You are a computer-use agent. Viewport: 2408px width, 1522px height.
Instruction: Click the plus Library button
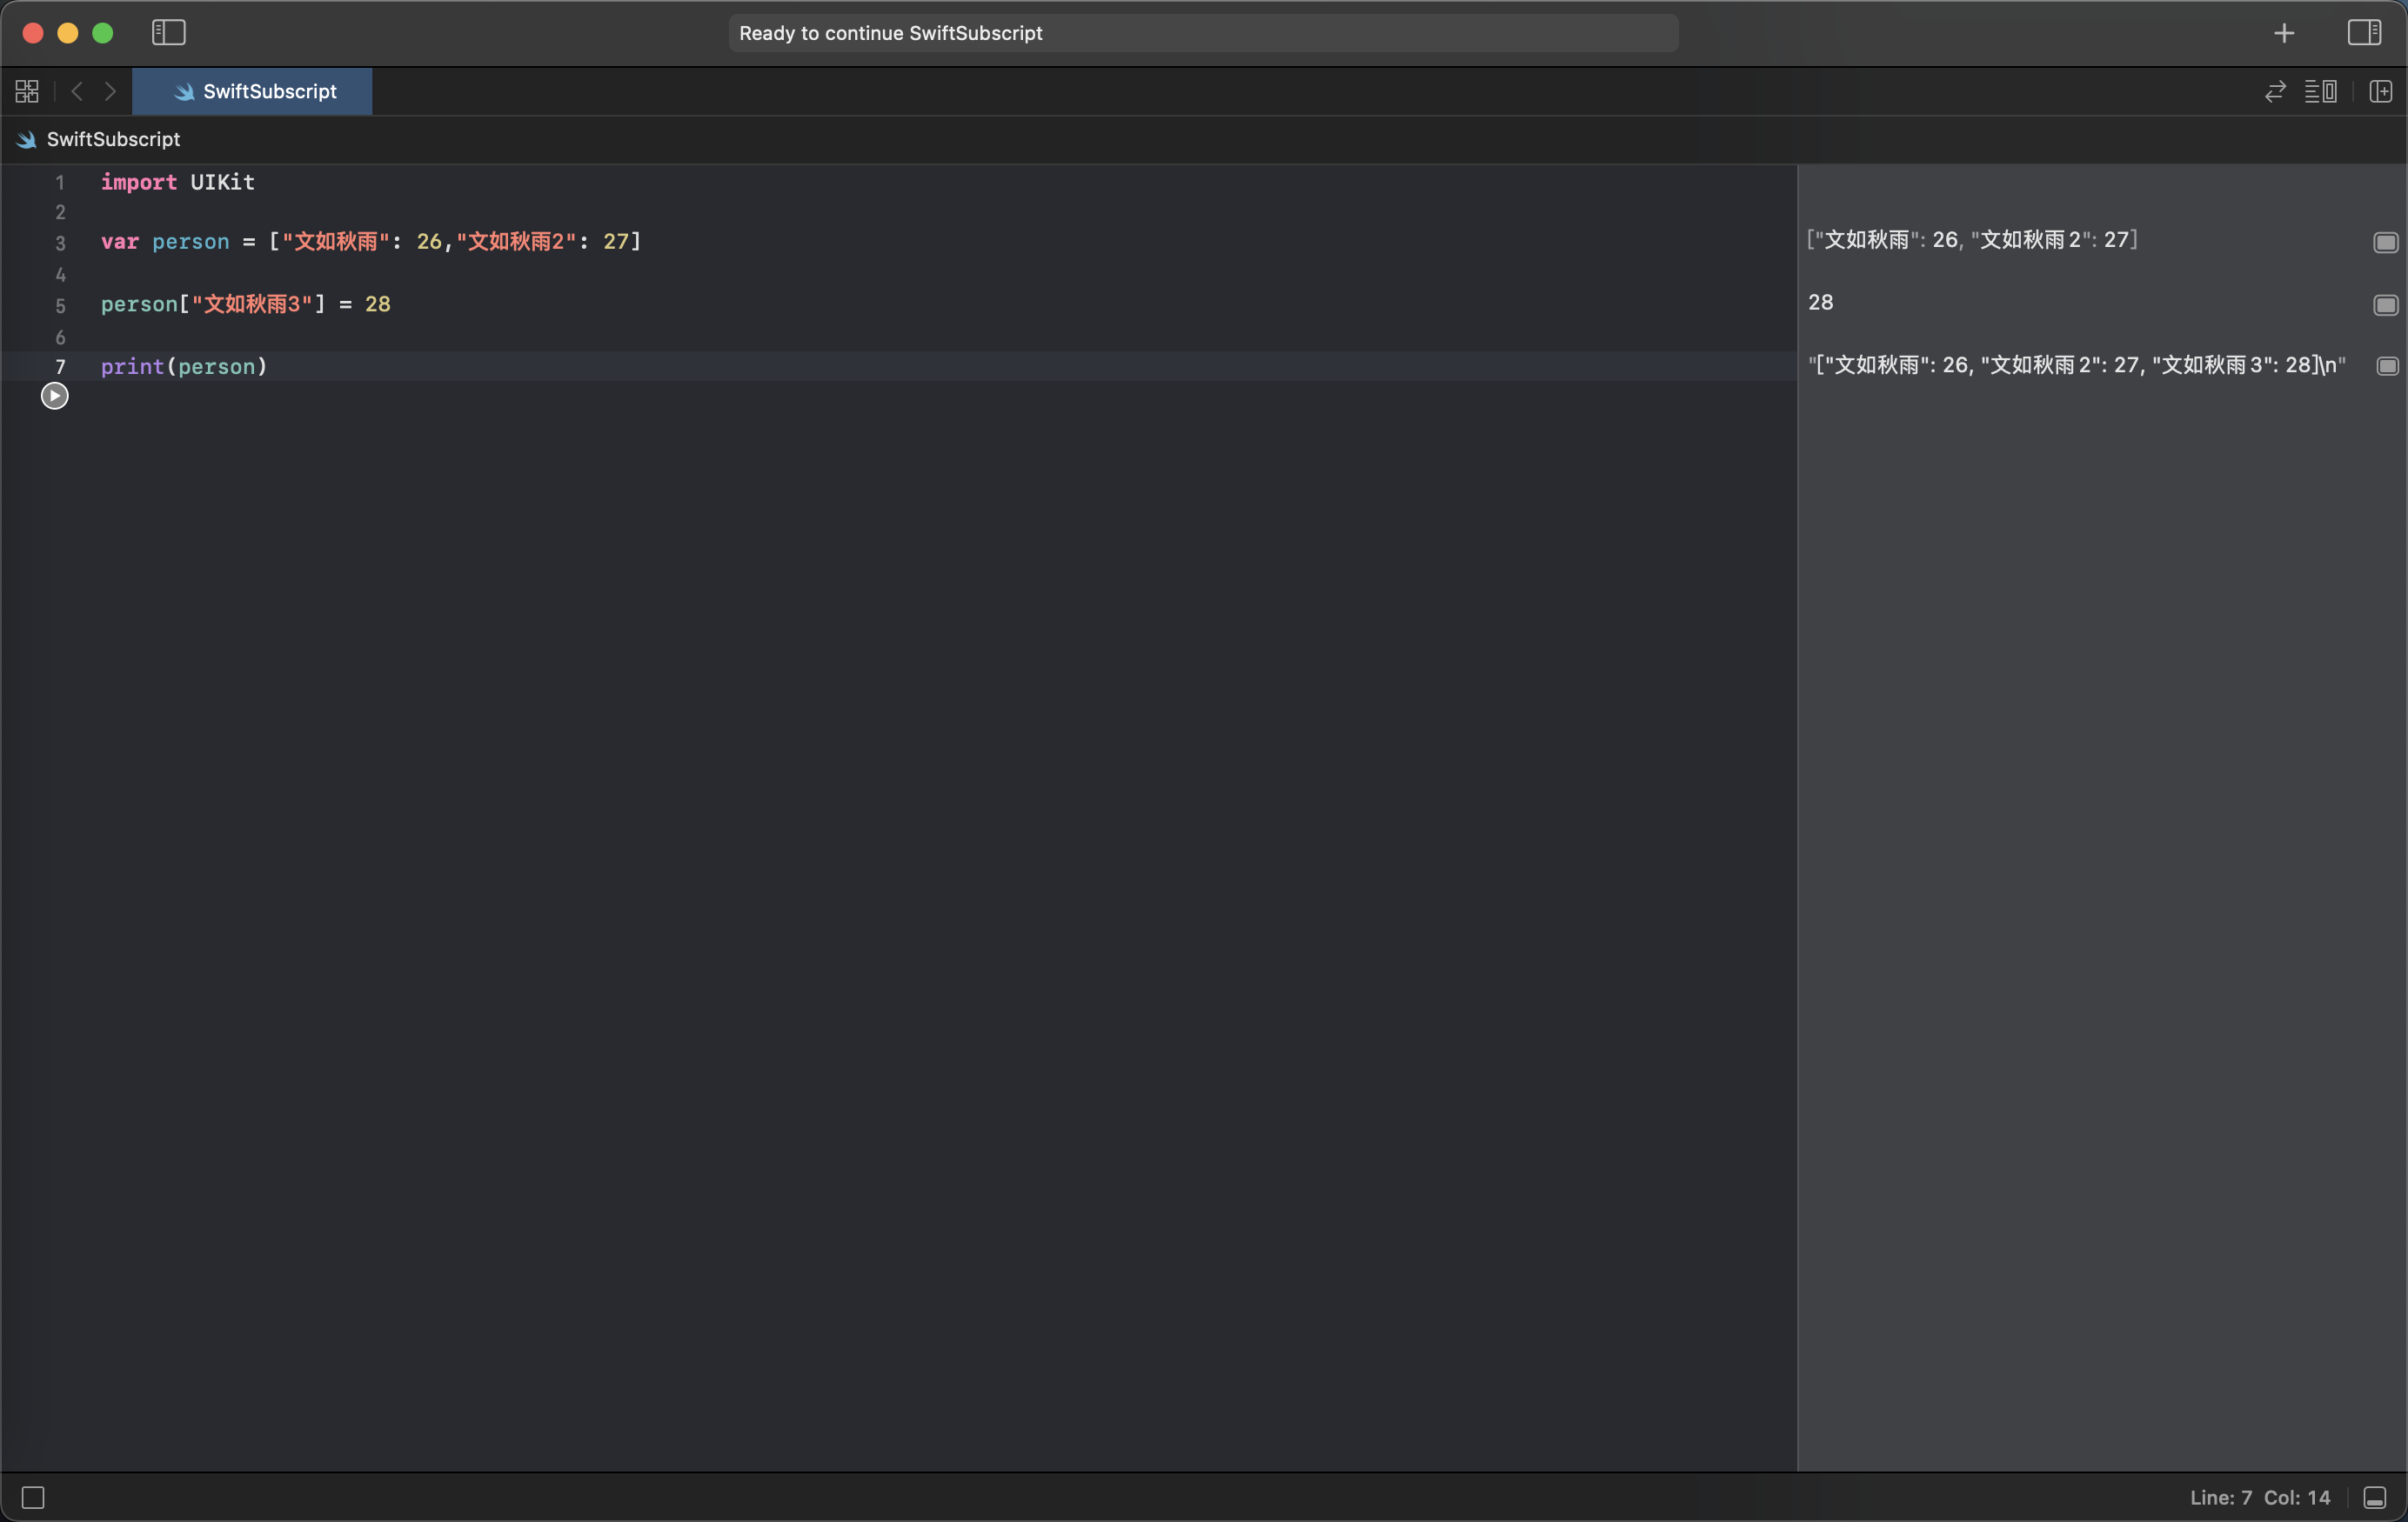(2284, 33)
